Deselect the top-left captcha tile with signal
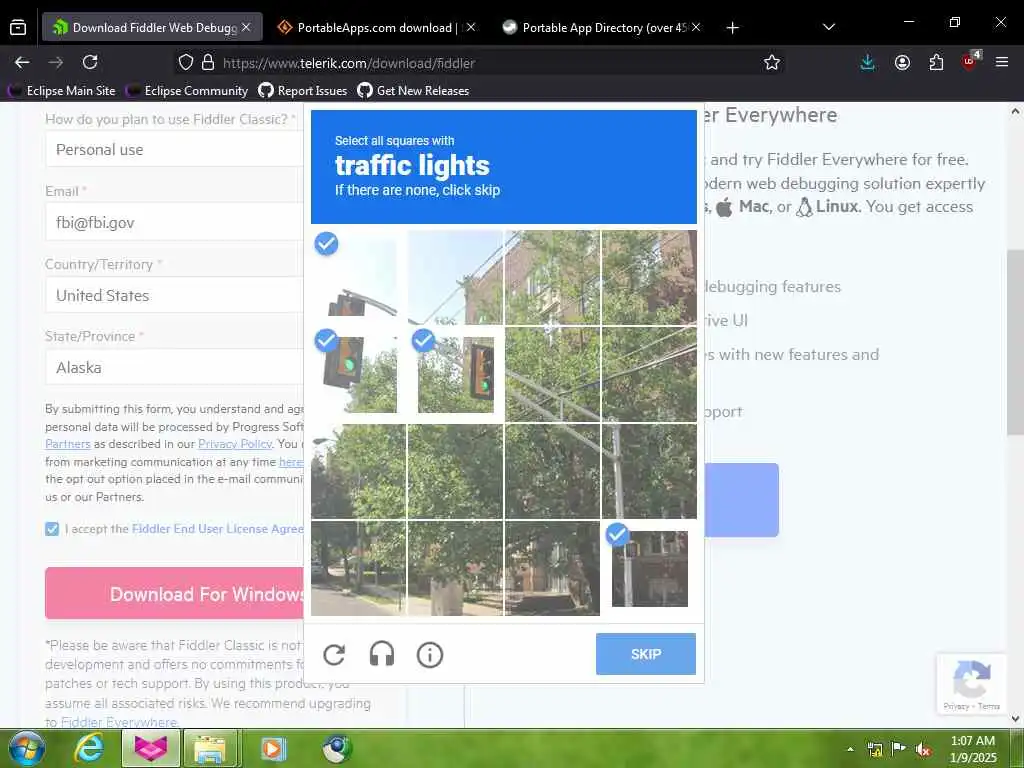The height and width of the screenshot is (768, 1024). point(359,277)
